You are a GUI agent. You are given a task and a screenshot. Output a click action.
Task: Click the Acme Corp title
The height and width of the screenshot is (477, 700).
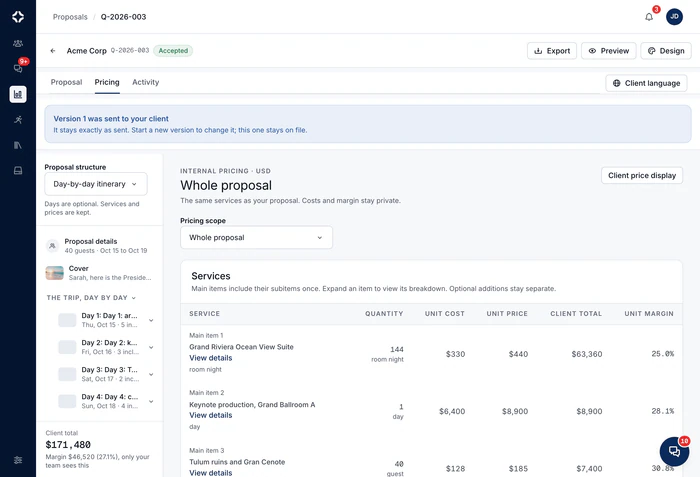(x=87, y=51)
